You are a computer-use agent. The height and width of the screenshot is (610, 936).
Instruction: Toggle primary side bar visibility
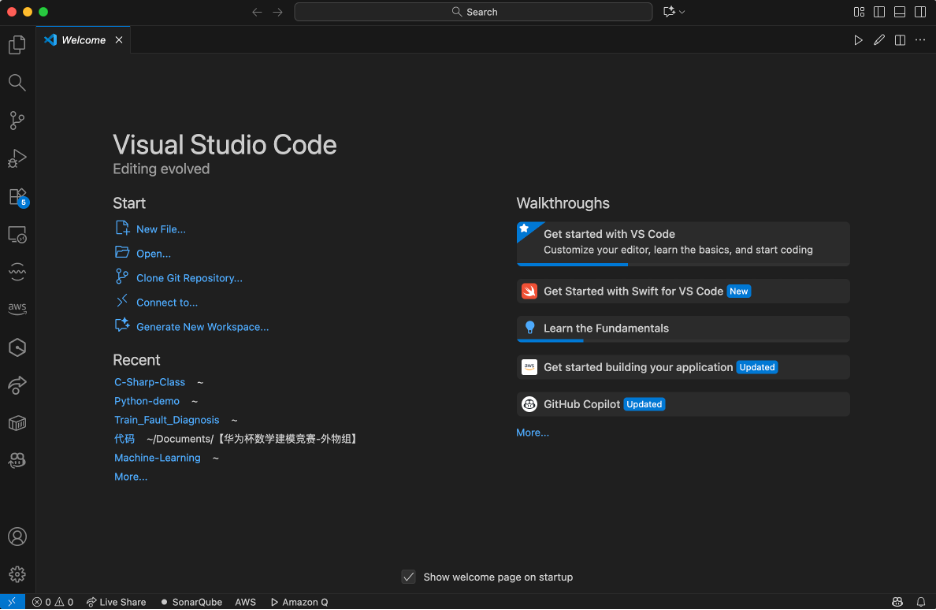click(879, 12)
